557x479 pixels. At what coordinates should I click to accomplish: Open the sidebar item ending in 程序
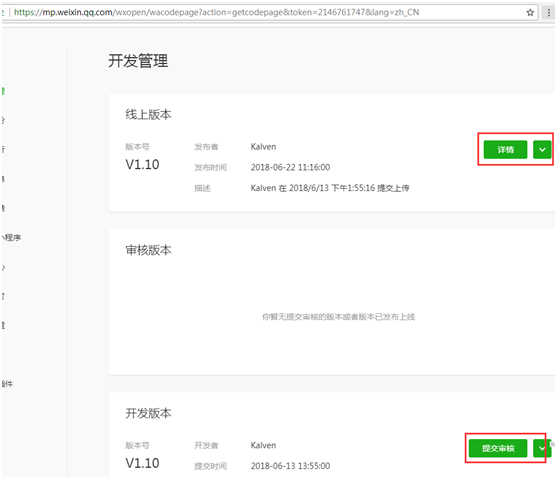click(x=11, y=237)
